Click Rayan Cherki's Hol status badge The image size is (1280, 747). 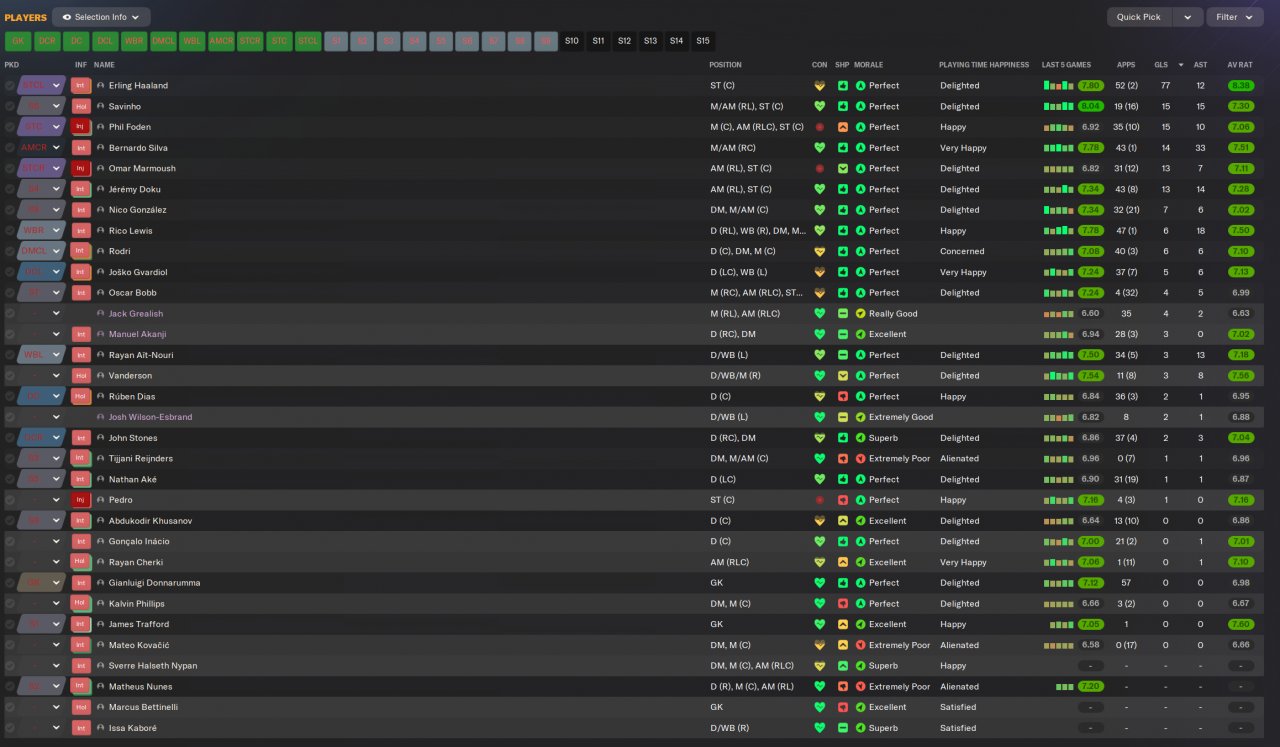tap(81, 562)
